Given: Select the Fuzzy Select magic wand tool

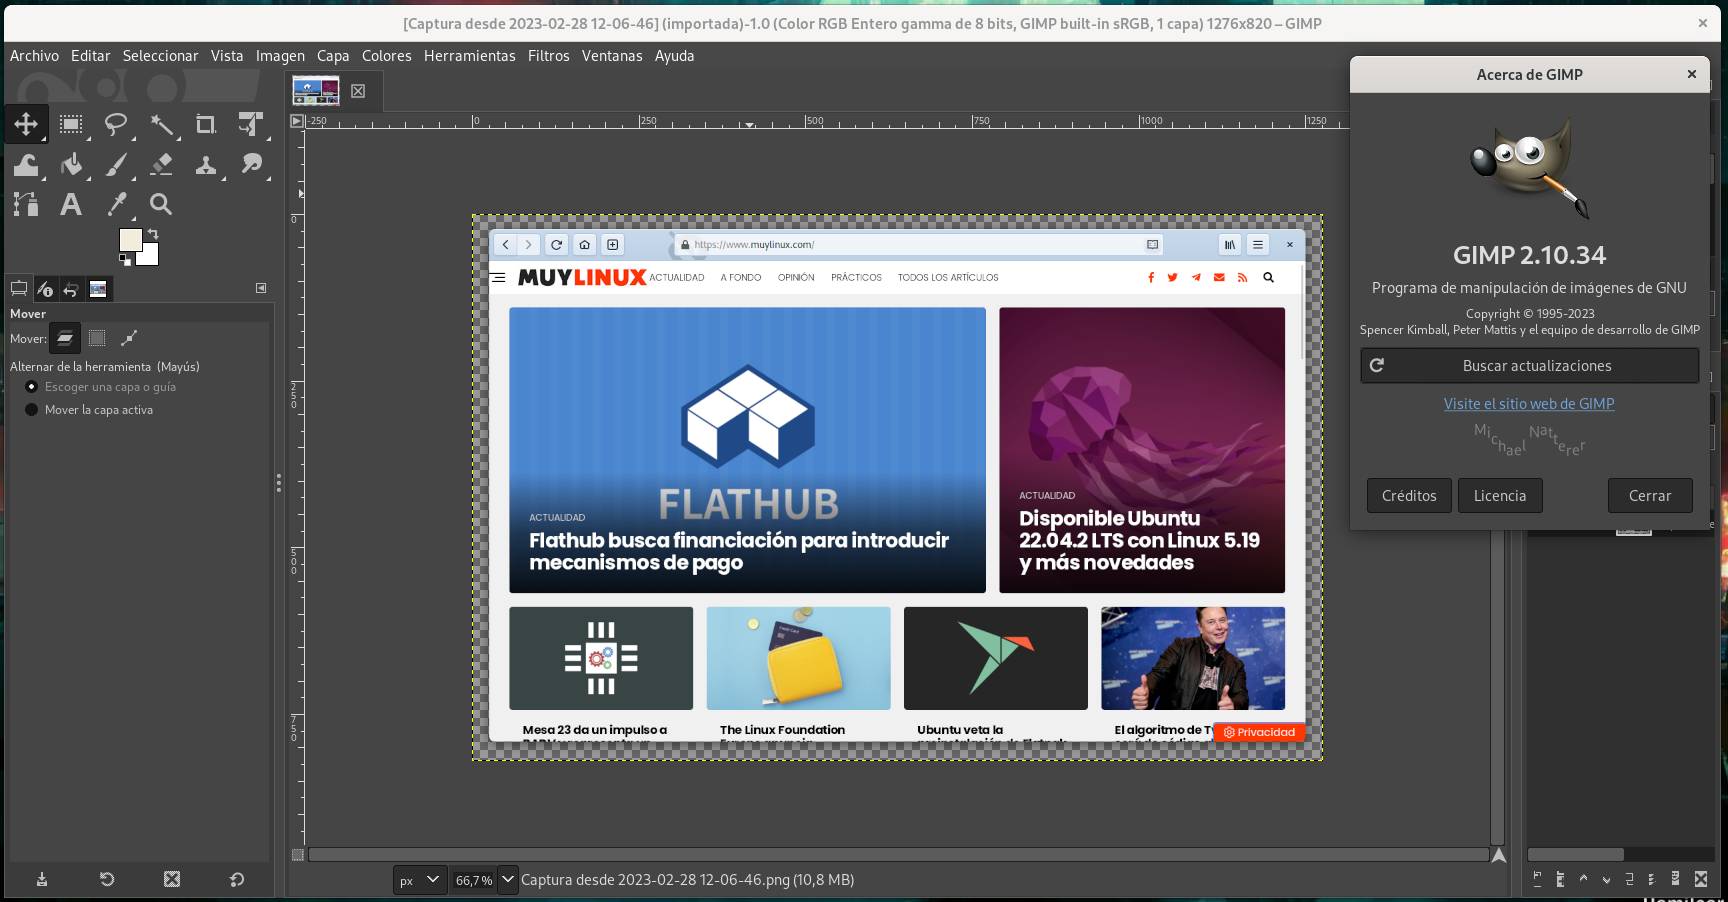Looking at the screenshot, I should click(161, 124).
